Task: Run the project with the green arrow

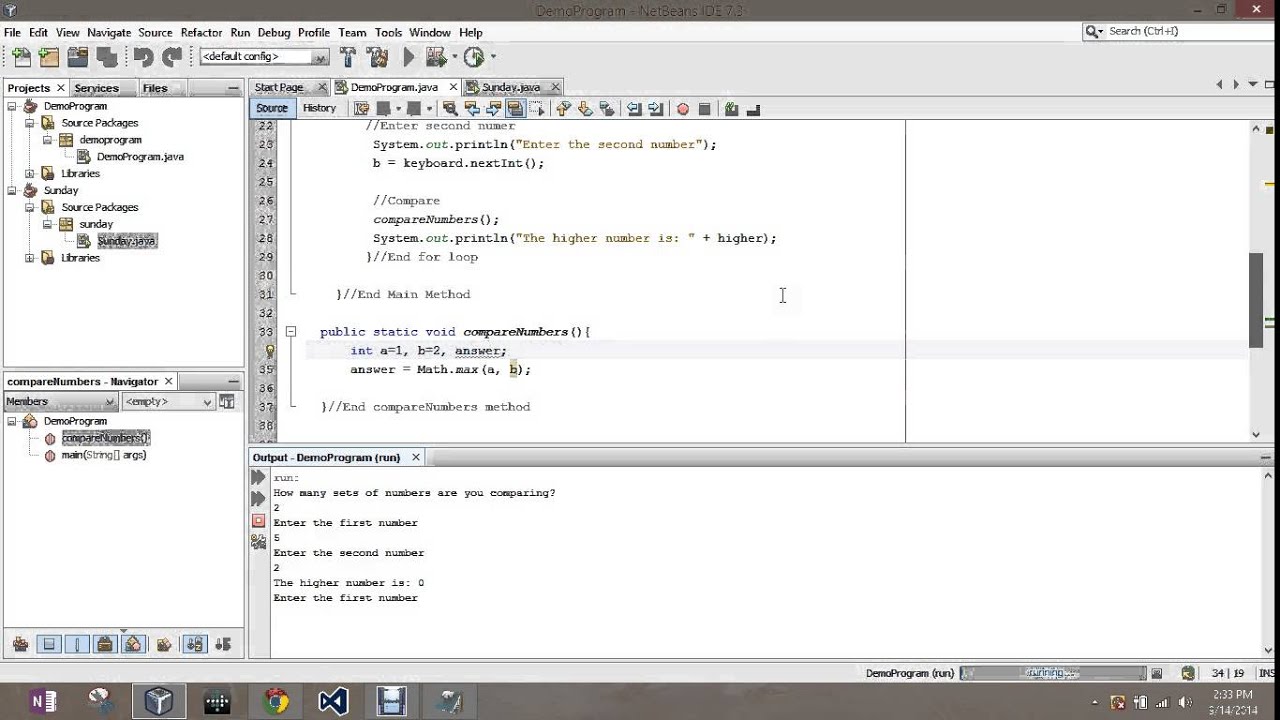Action: click(409, 57)
